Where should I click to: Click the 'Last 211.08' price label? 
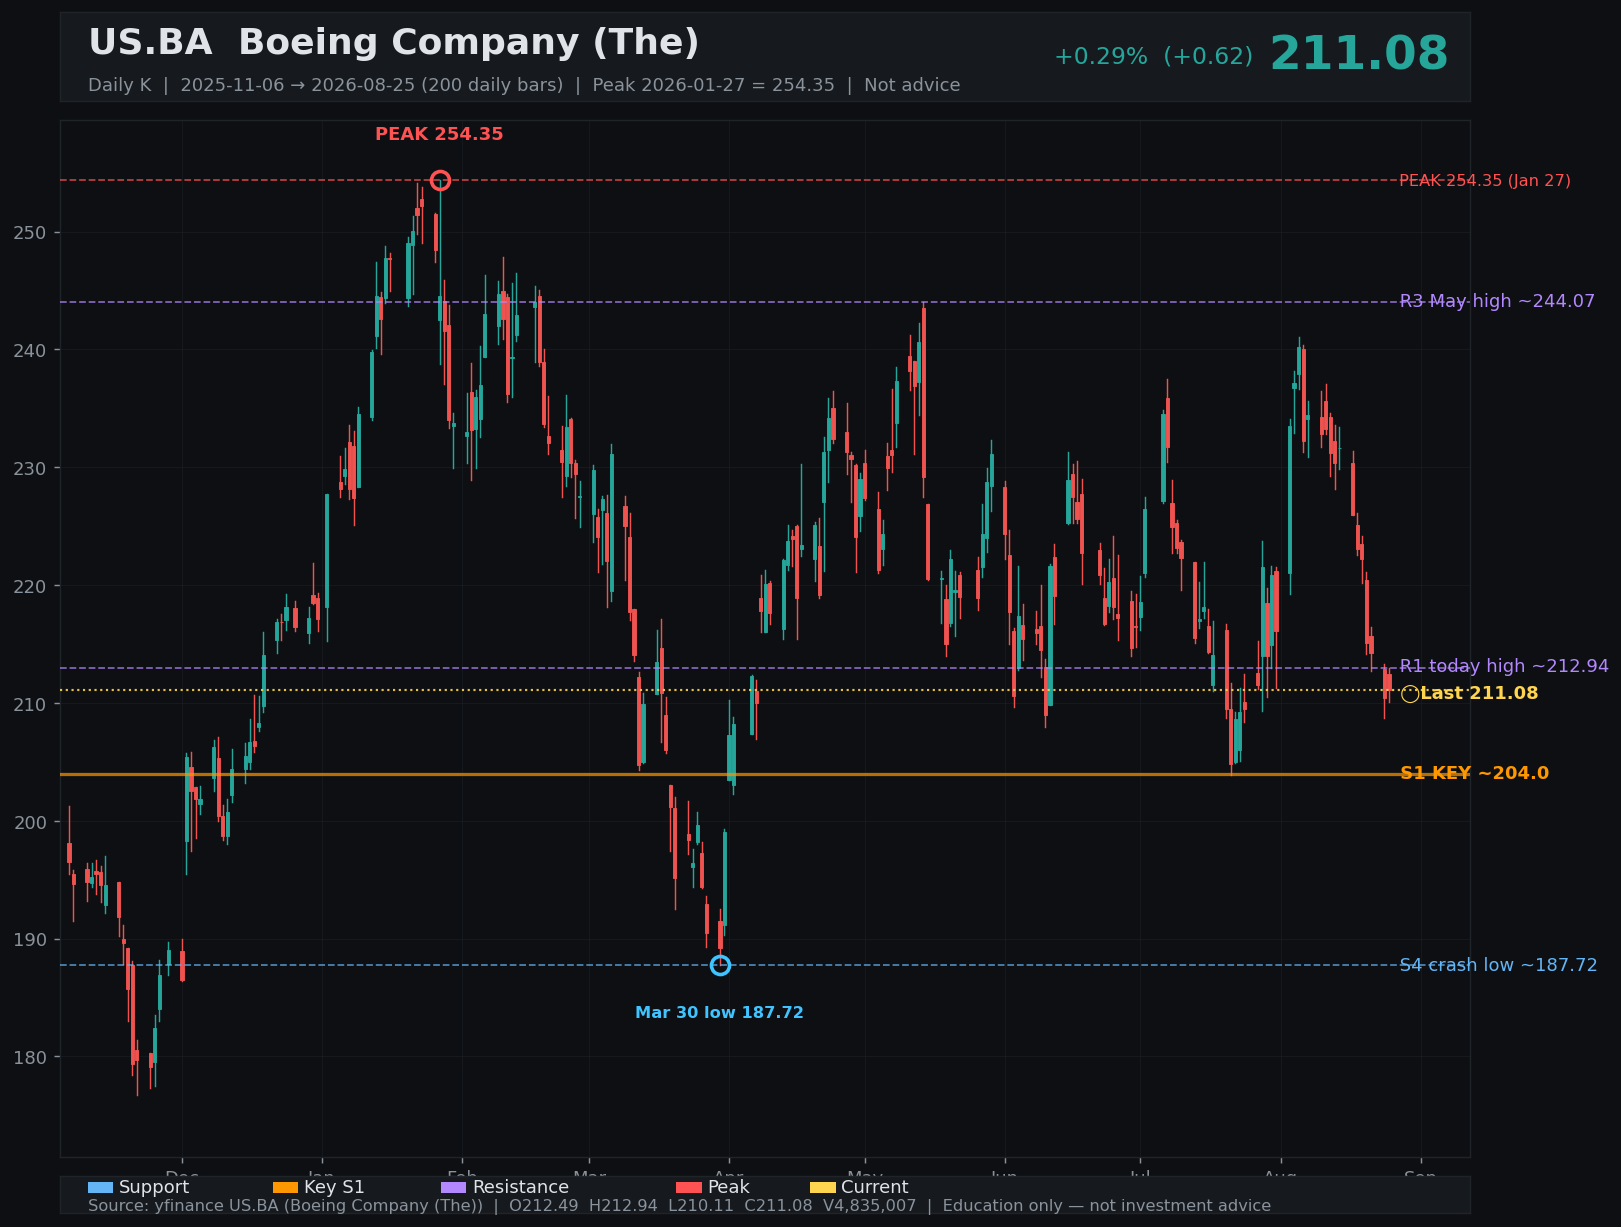tap(1479, 693)
